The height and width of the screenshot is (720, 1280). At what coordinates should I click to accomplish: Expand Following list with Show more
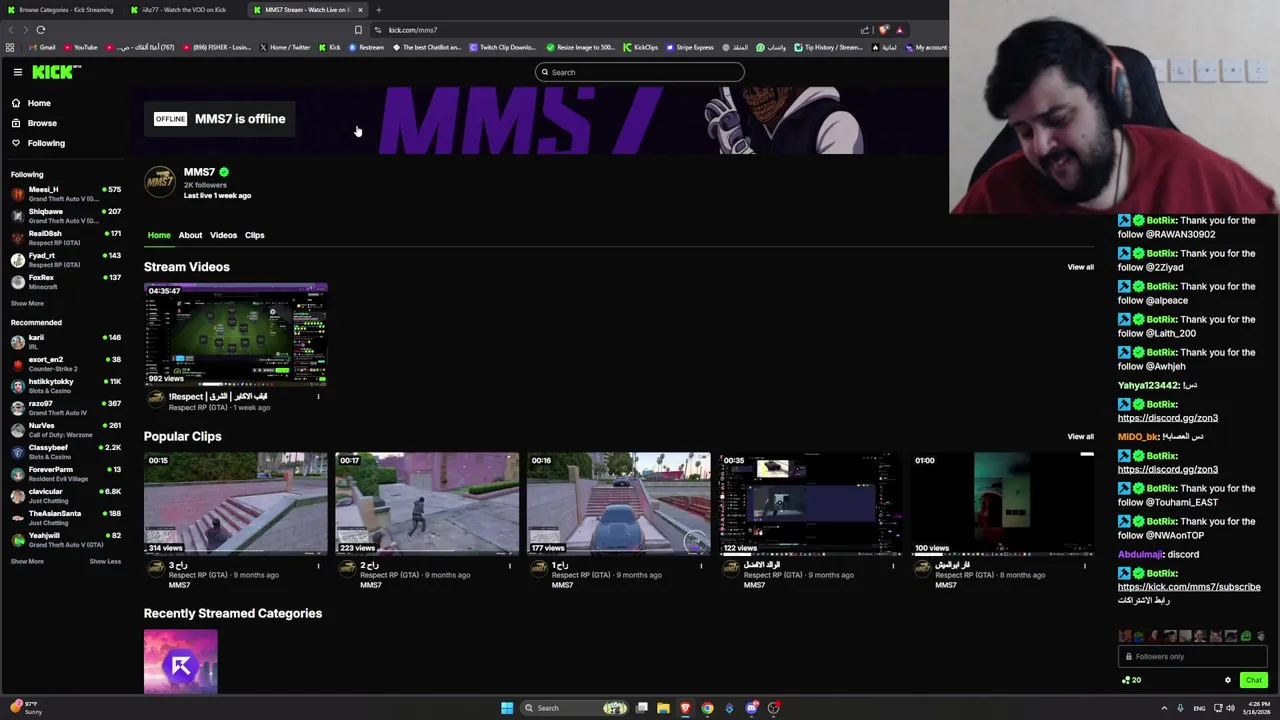(x=27, y=303)
